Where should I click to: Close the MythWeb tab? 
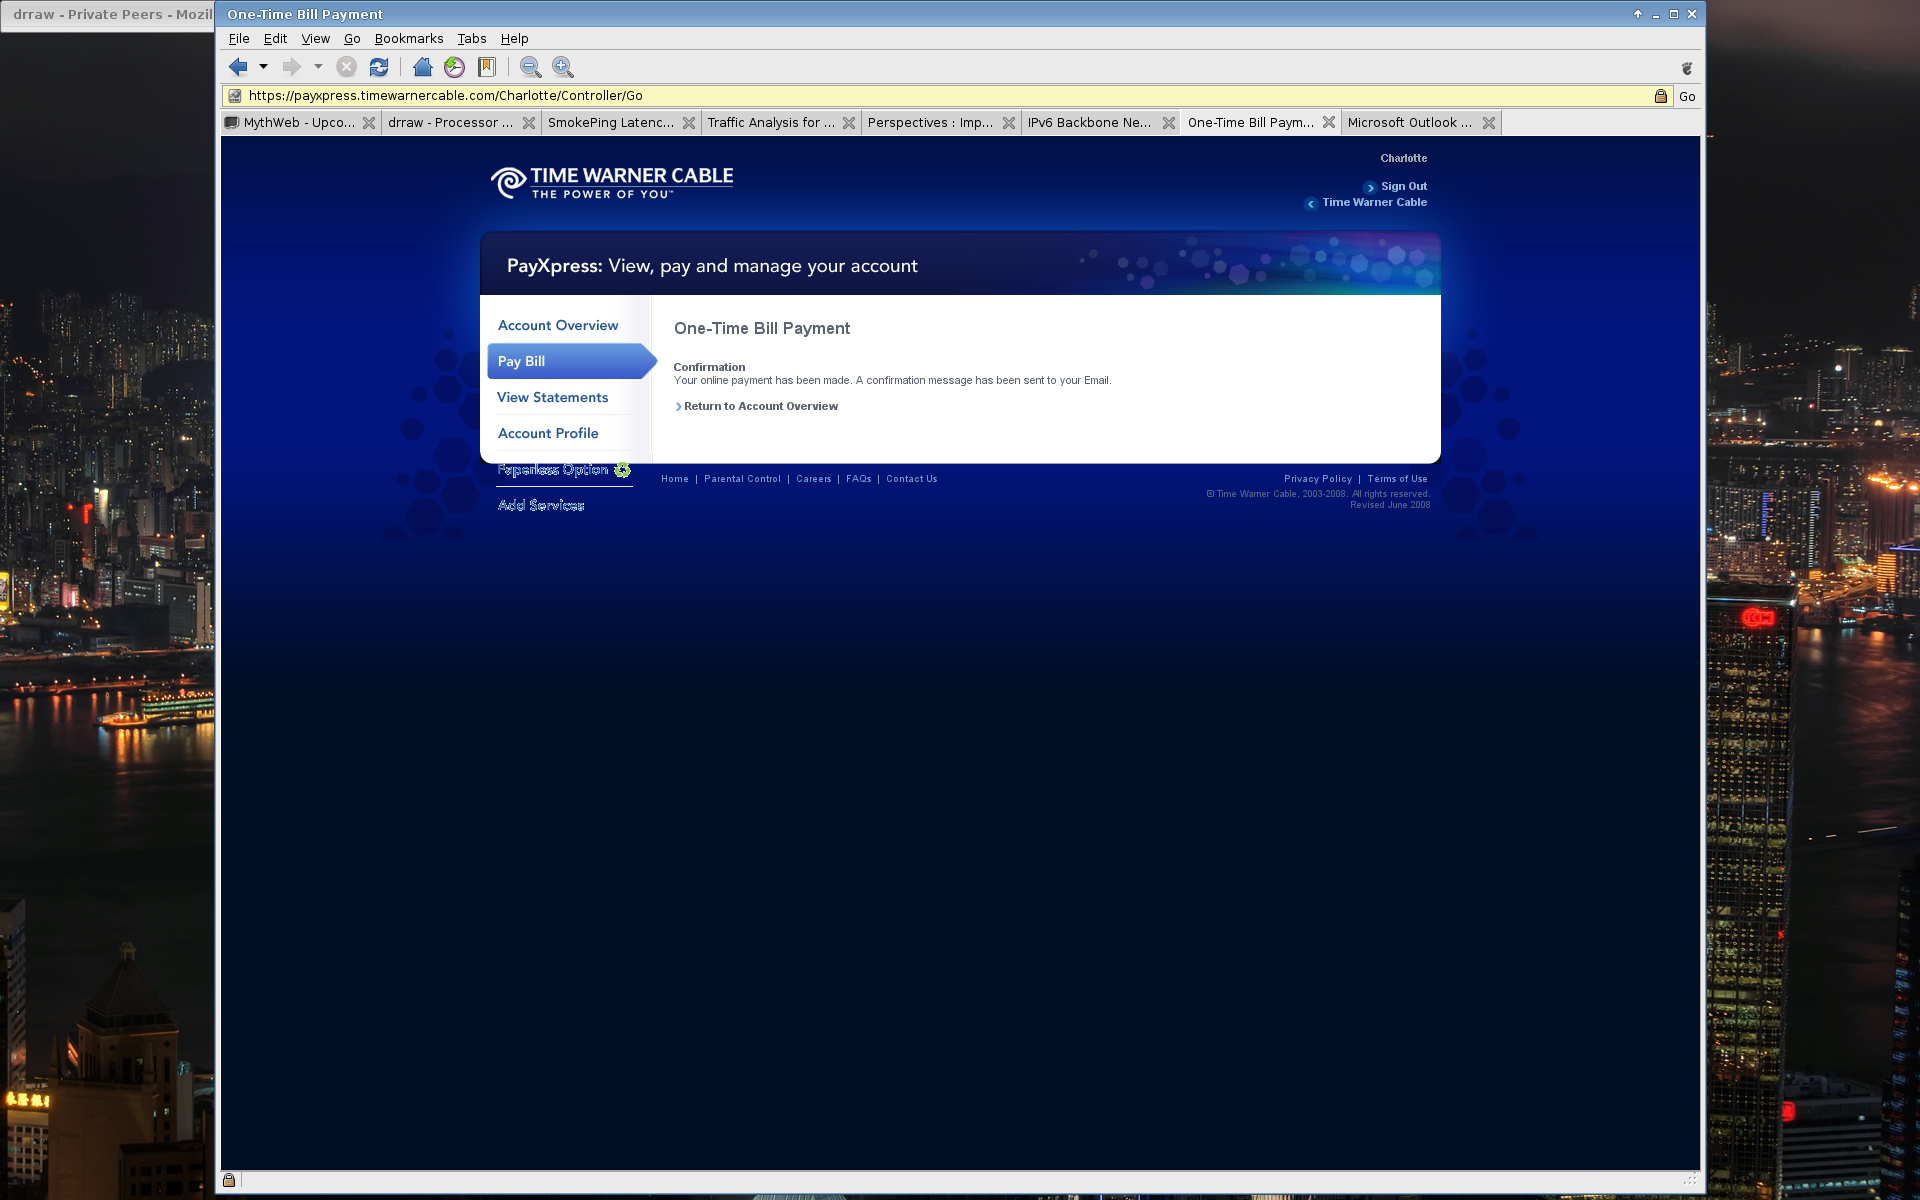369,123
